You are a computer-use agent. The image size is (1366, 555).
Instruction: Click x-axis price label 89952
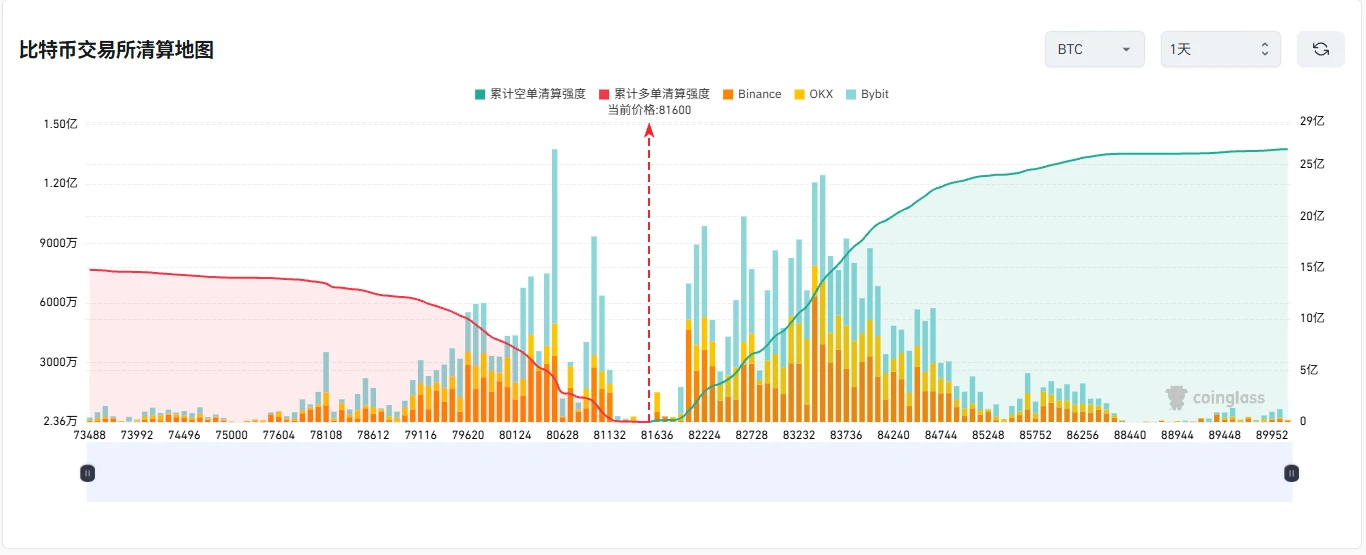[x=1272, y=435]
